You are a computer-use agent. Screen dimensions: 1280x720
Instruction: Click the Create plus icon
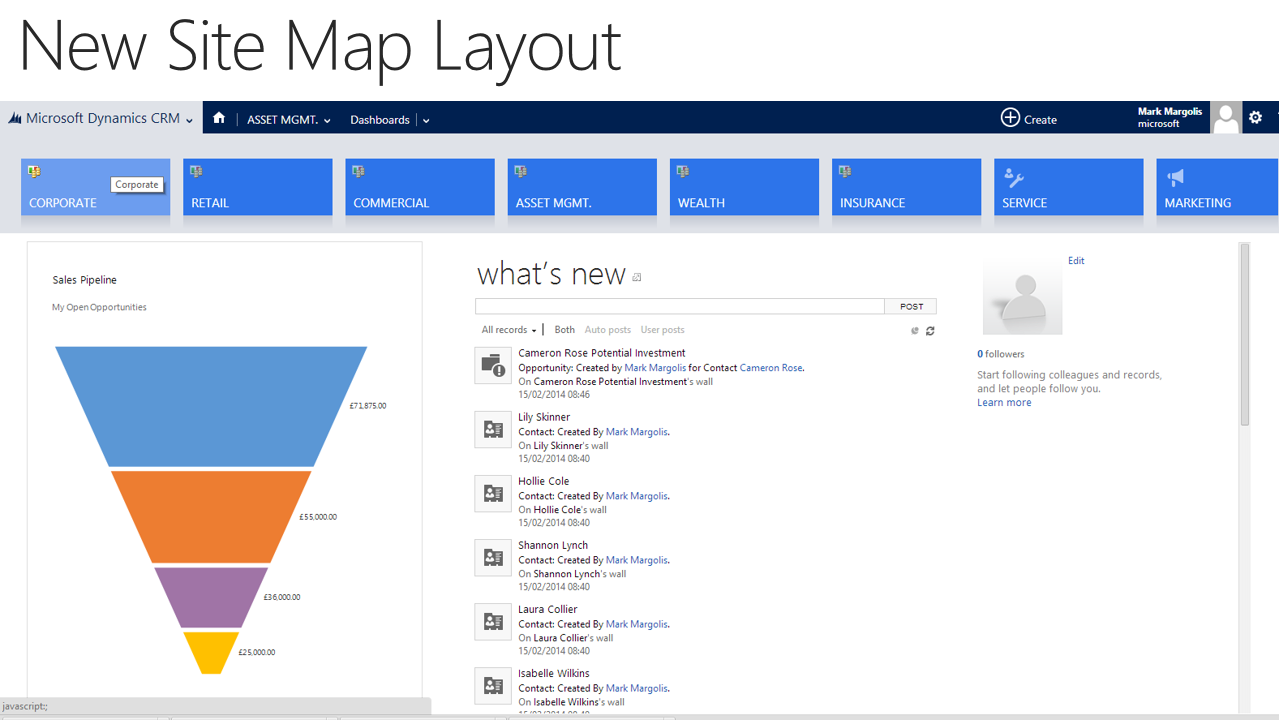pos(1010,118)
